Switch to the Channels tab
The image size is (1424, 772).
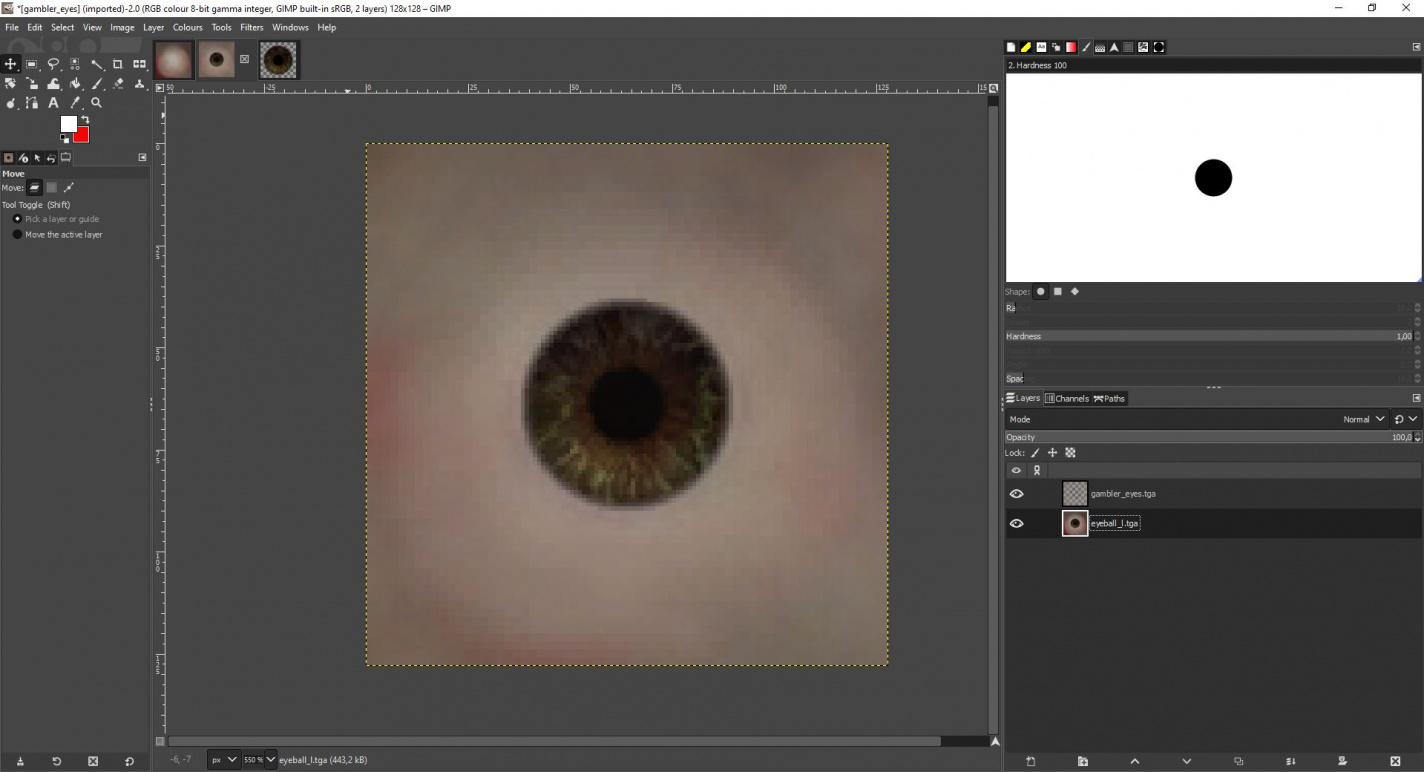click(1066, 399)
